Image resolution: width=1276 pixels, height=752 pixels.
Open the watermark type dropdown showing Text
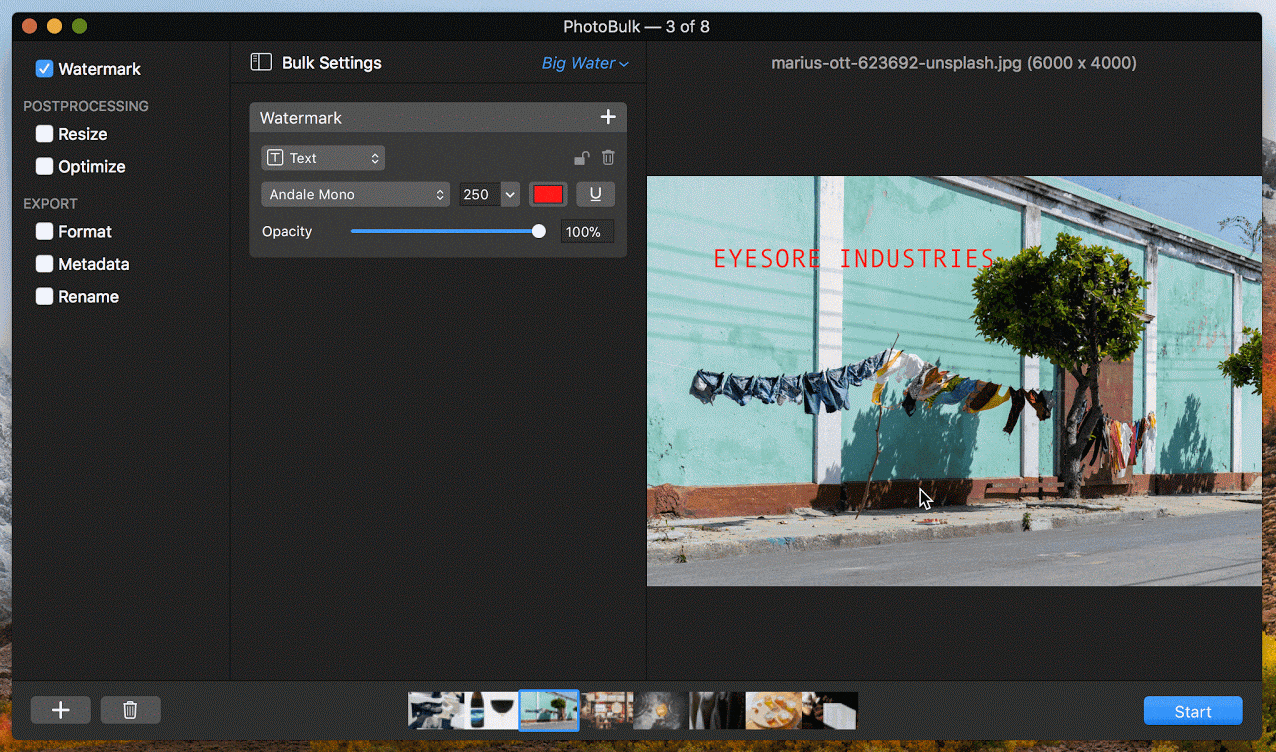coord(323,158)
